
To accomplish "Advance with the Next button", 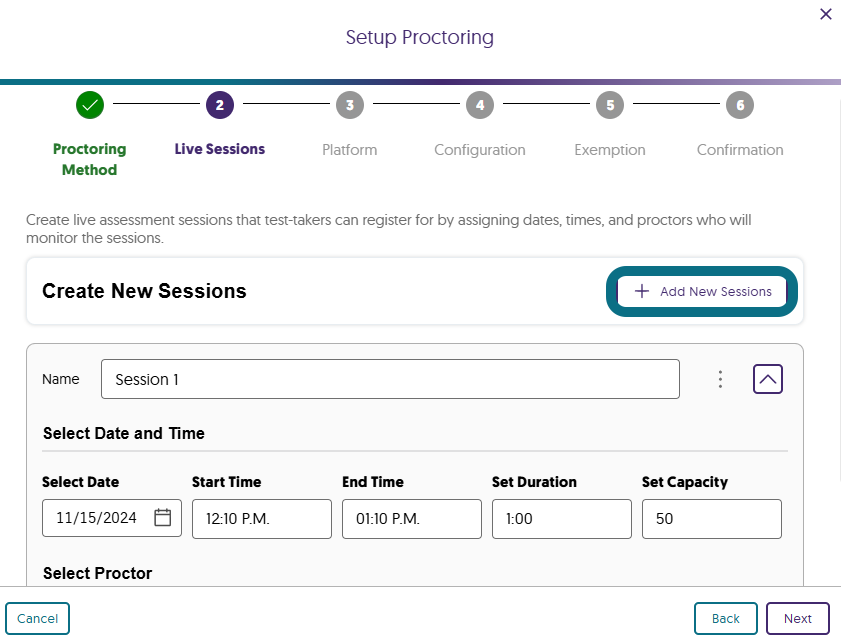I will point(797,618).
